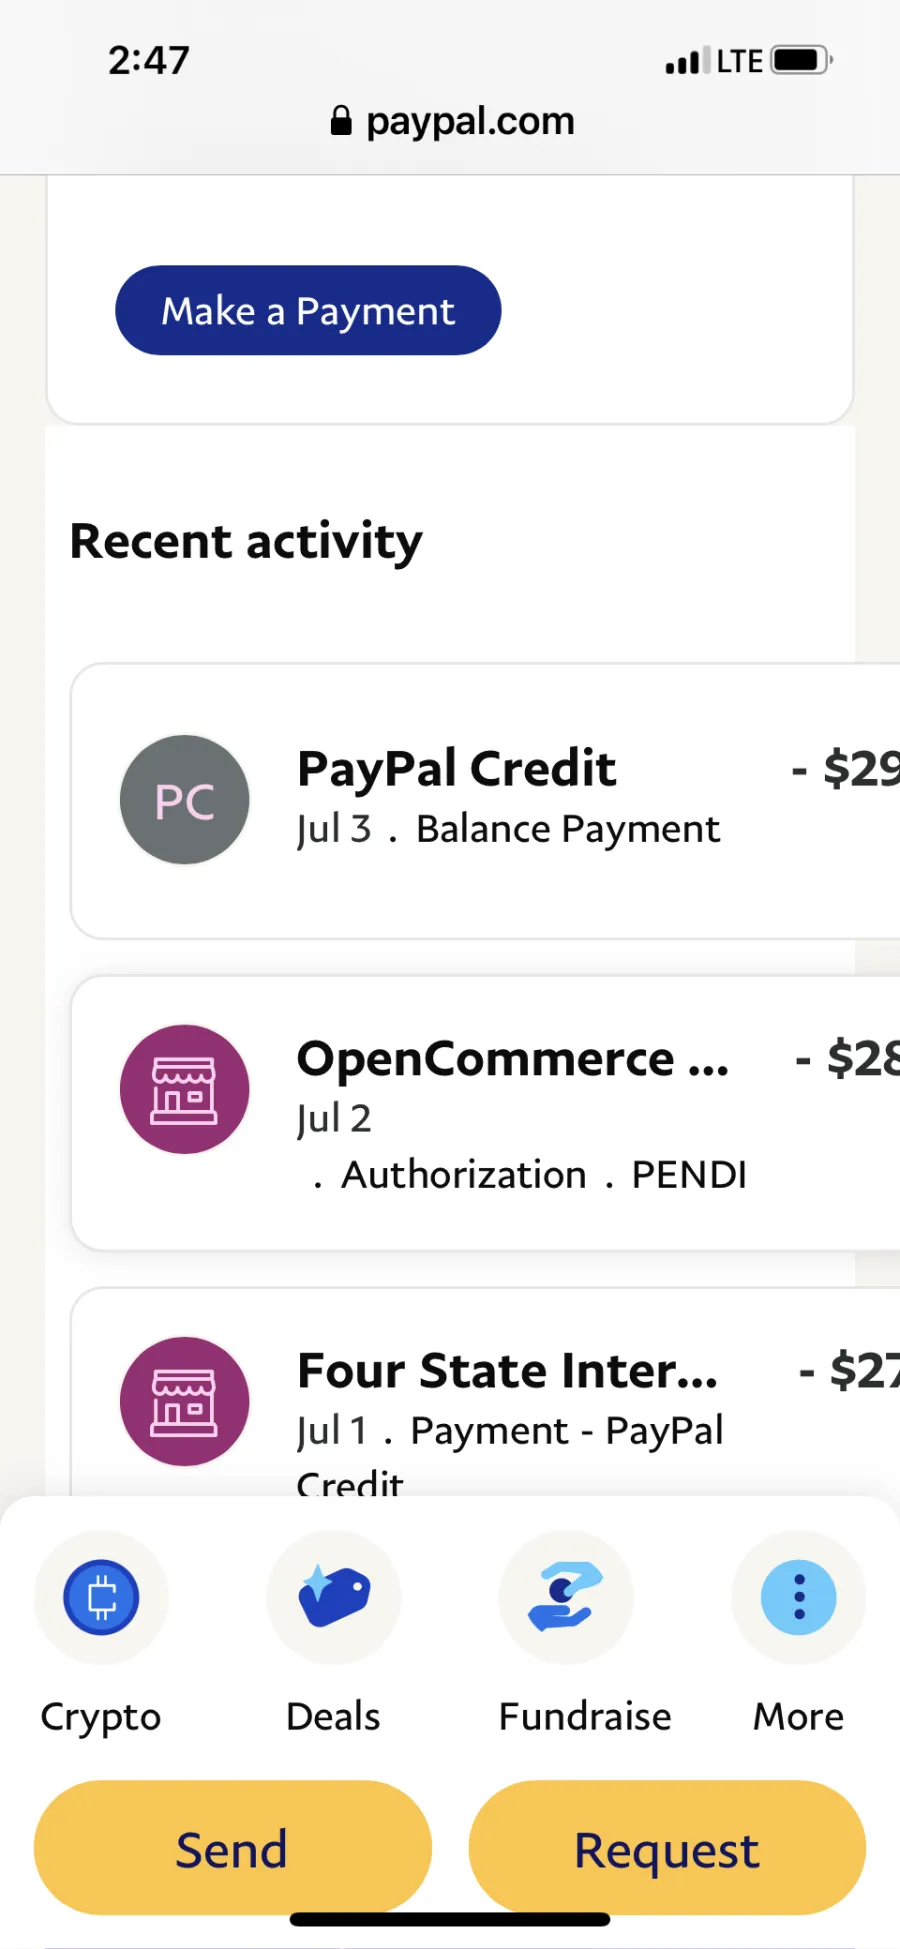Viewport: 900px width, 1949px height.
Task: Select the Crypto label text
Action: point(101,1717)
